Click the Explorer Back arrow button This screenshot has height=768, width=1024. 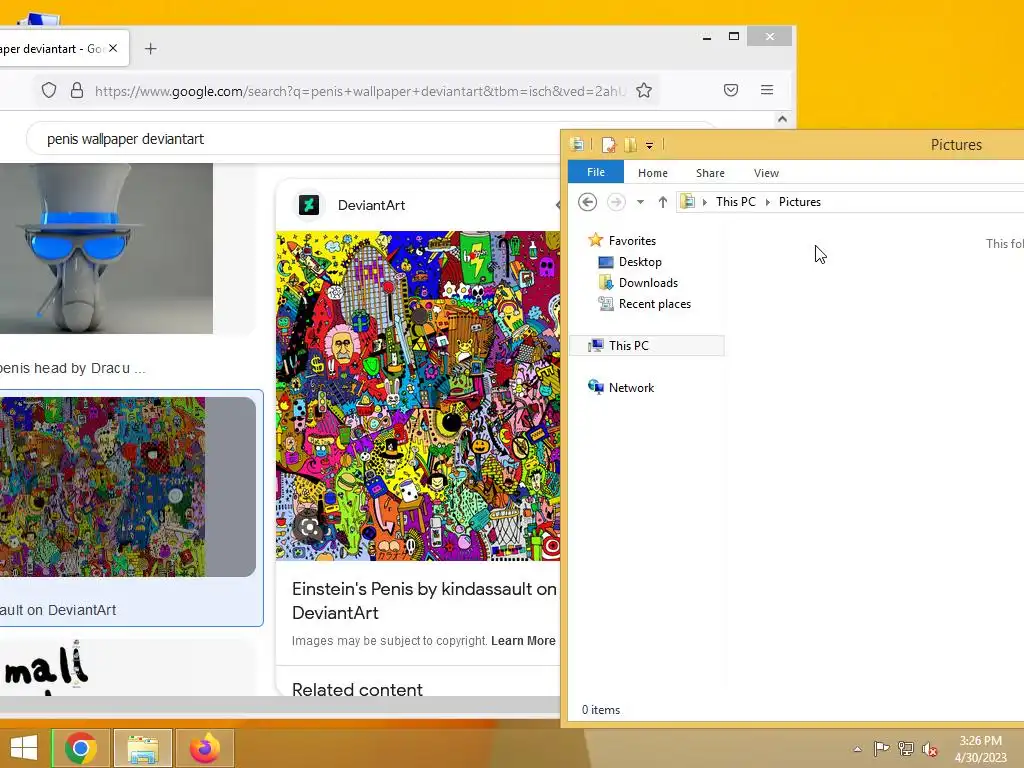587,202
